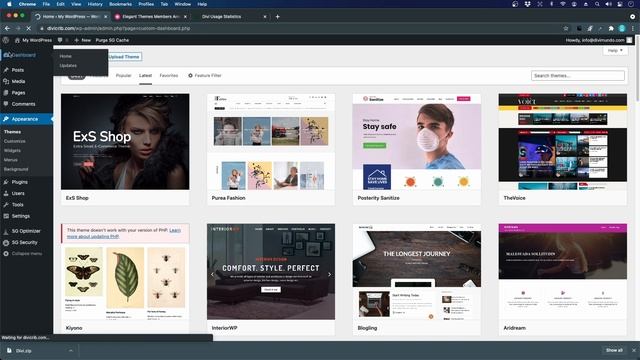Bookmark this page with the star icon
This screenshot has height=360, width=640.
tap(566, 28)
